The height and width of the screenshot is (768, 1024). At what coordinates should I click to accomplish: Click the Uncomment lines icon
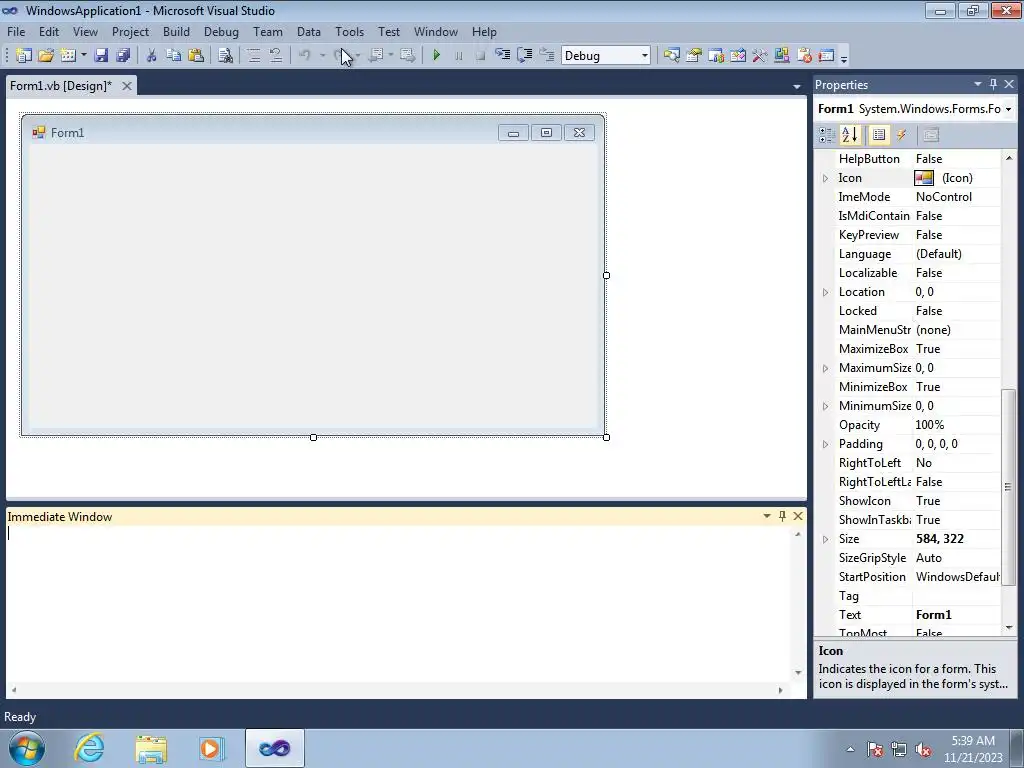click(276, 56)
